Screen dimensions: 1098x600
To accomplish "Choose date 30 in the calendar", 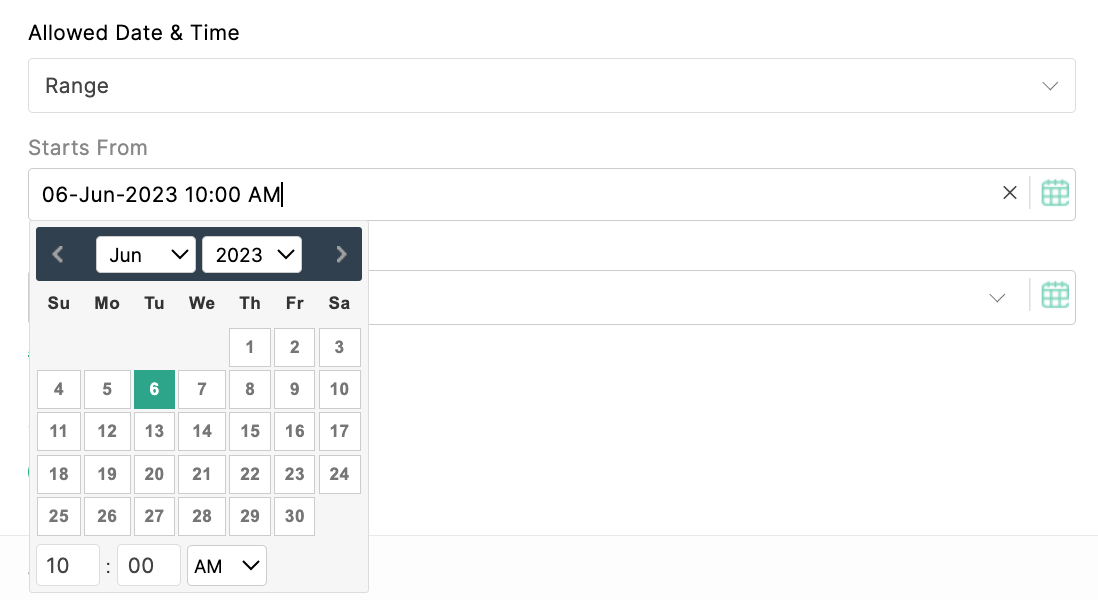I will click(295, 516).
